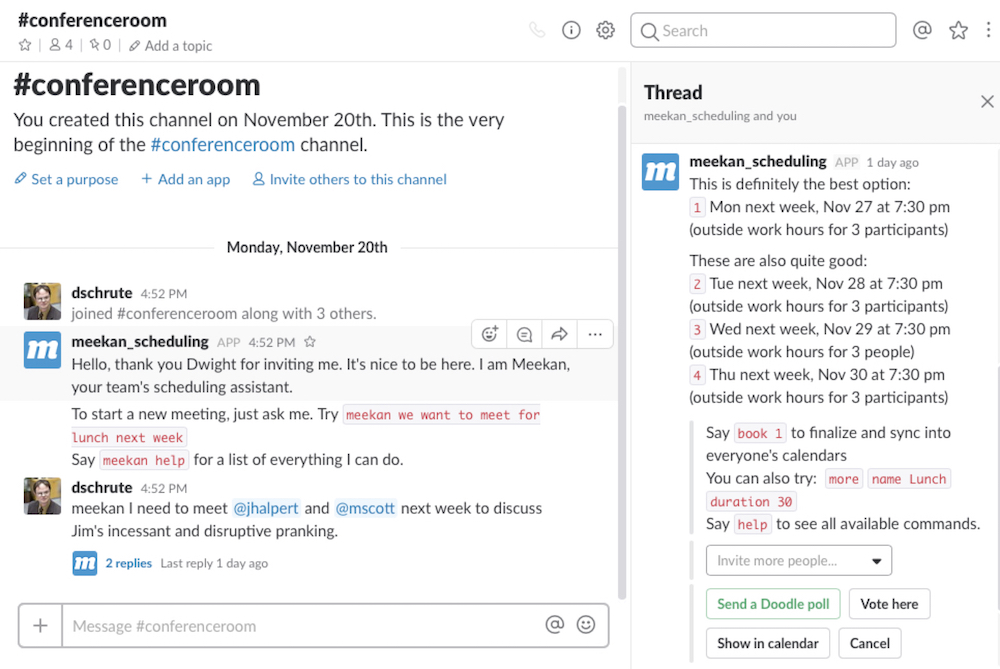Open channel settings gear icon
Image resolution: width=1000 pixels, height=669 pixels.
[x=605, y=30]
